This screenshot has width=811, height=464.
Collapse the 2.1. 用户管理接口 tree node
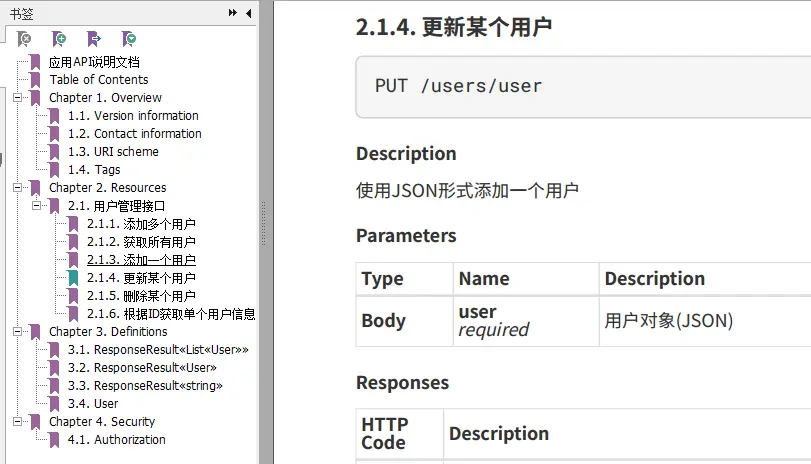[36, 206]
